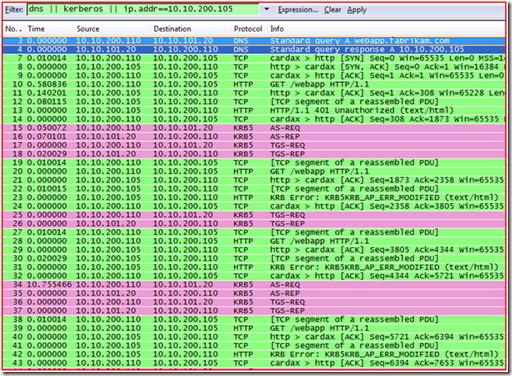The height and width of the screenshot is (376, 512).
Task: Select packet 12 reassembled PDU row
Action: click(254, 102)
